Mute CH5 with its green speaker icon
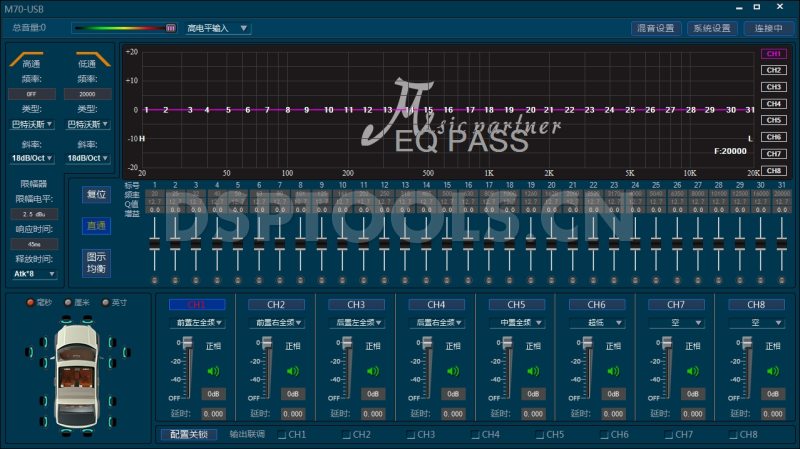 point(533,371)
